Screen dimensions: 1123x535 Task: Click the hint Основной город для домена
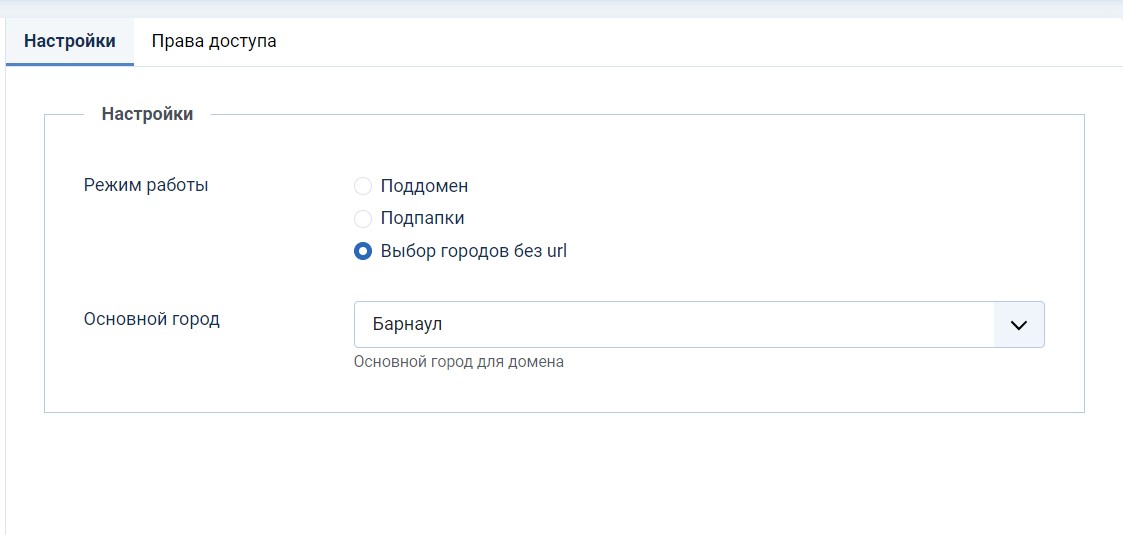tap(459, 362)
